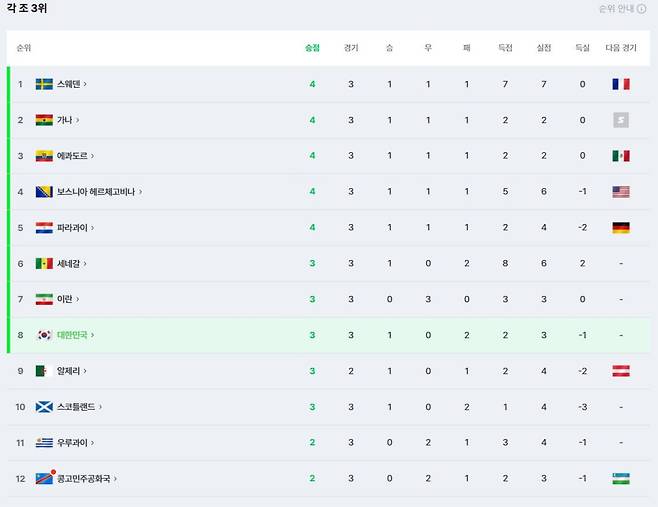Open the 세네갈 team row
Viewport: 658px width, 507px height.
329,264
